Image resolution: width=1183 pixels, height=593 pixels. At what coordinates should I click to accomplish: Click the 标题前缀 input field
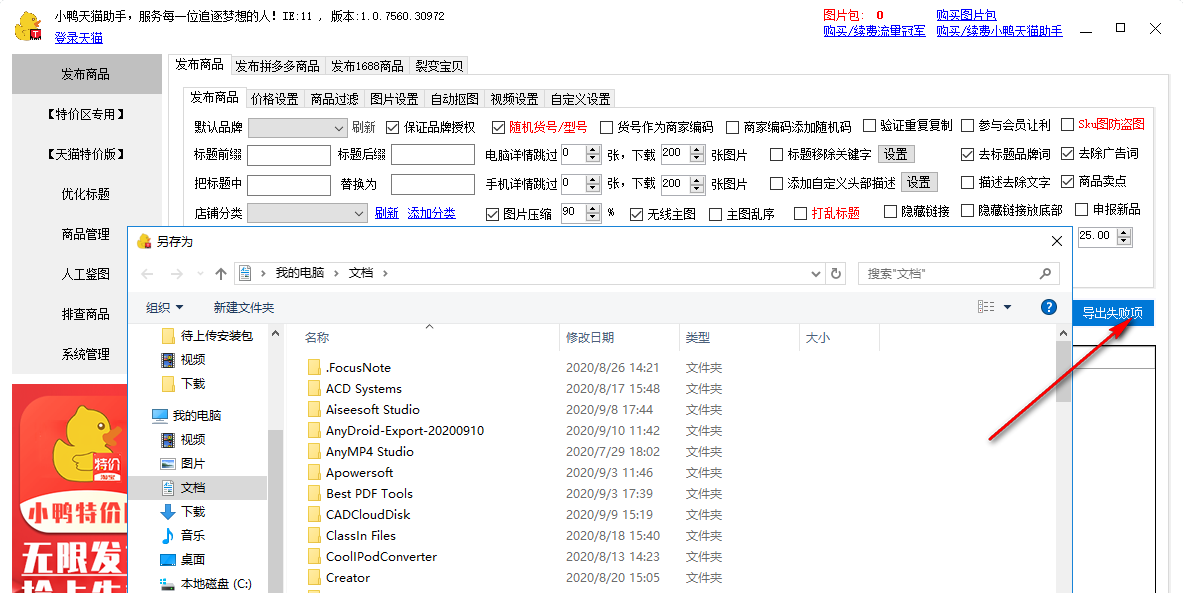[x=289, y=155]
